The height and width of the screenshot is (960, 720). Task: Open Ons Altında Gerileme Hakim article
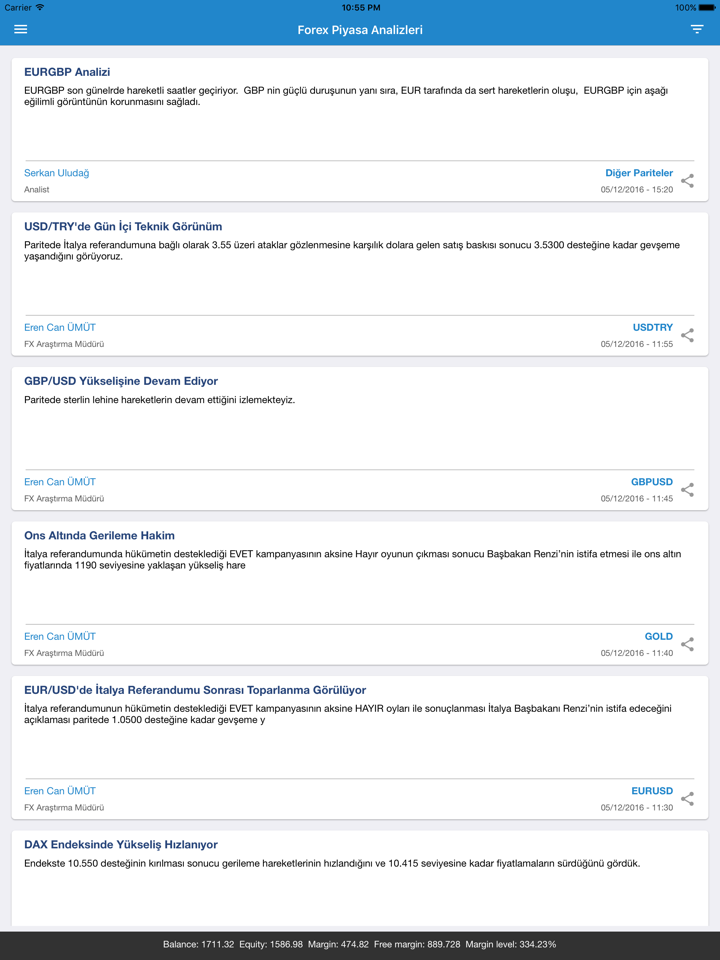[99, 536]
